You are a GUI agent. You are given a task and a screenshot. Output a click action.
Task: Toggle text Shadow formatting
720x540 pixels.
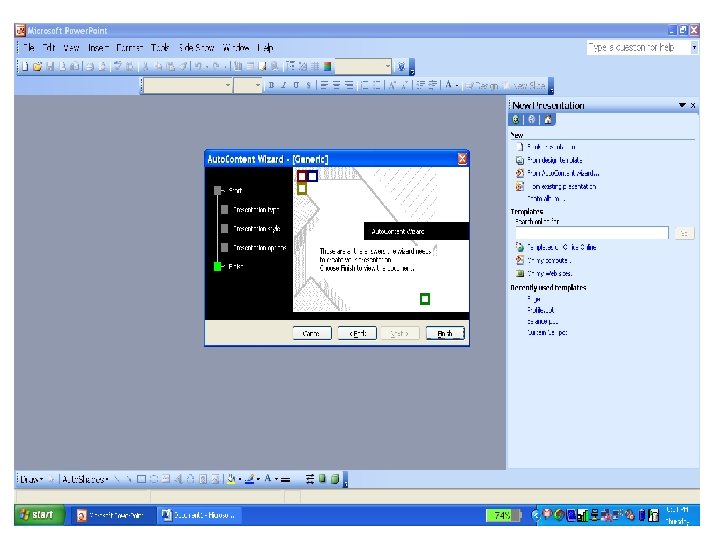coord(309,85)
